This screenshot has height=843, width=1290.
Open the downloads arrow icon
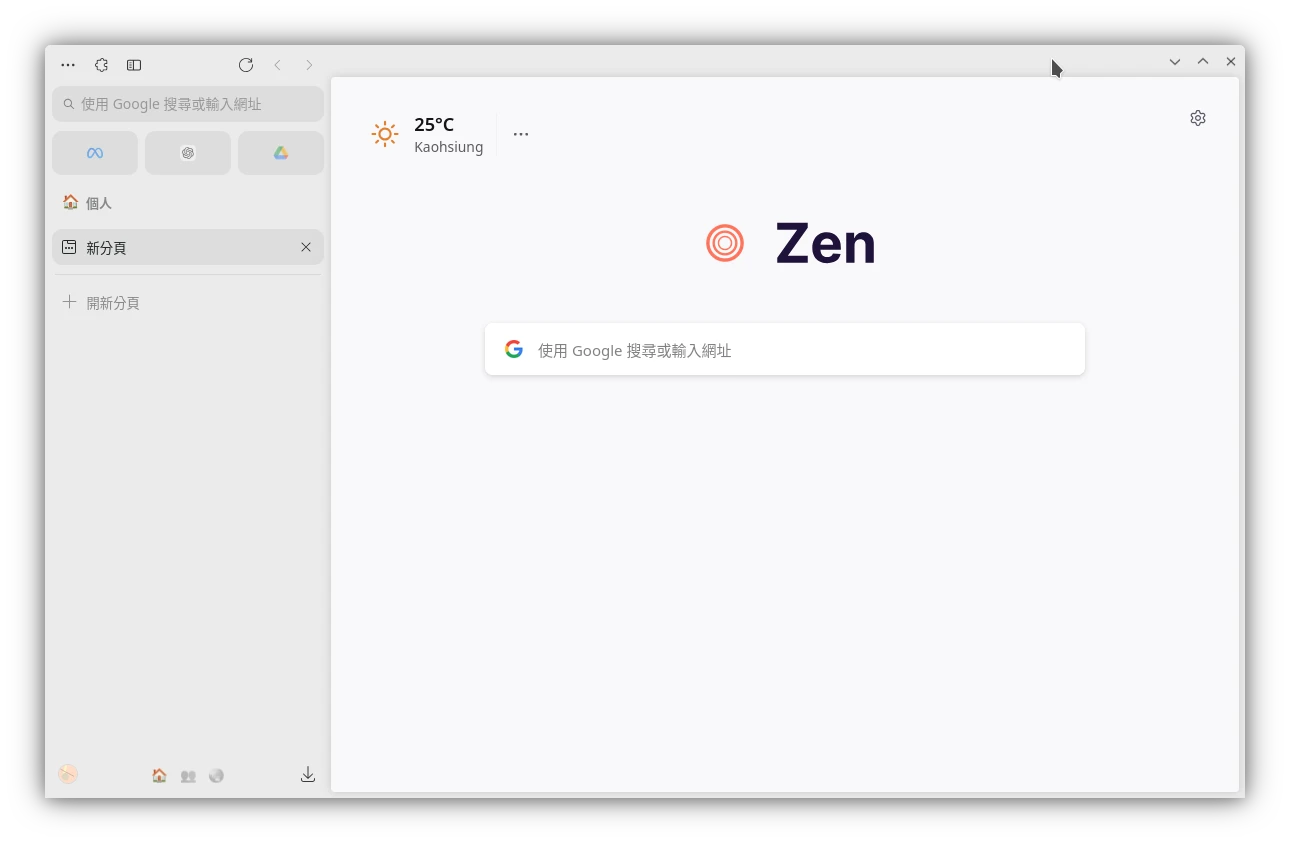tap(308, 775)
